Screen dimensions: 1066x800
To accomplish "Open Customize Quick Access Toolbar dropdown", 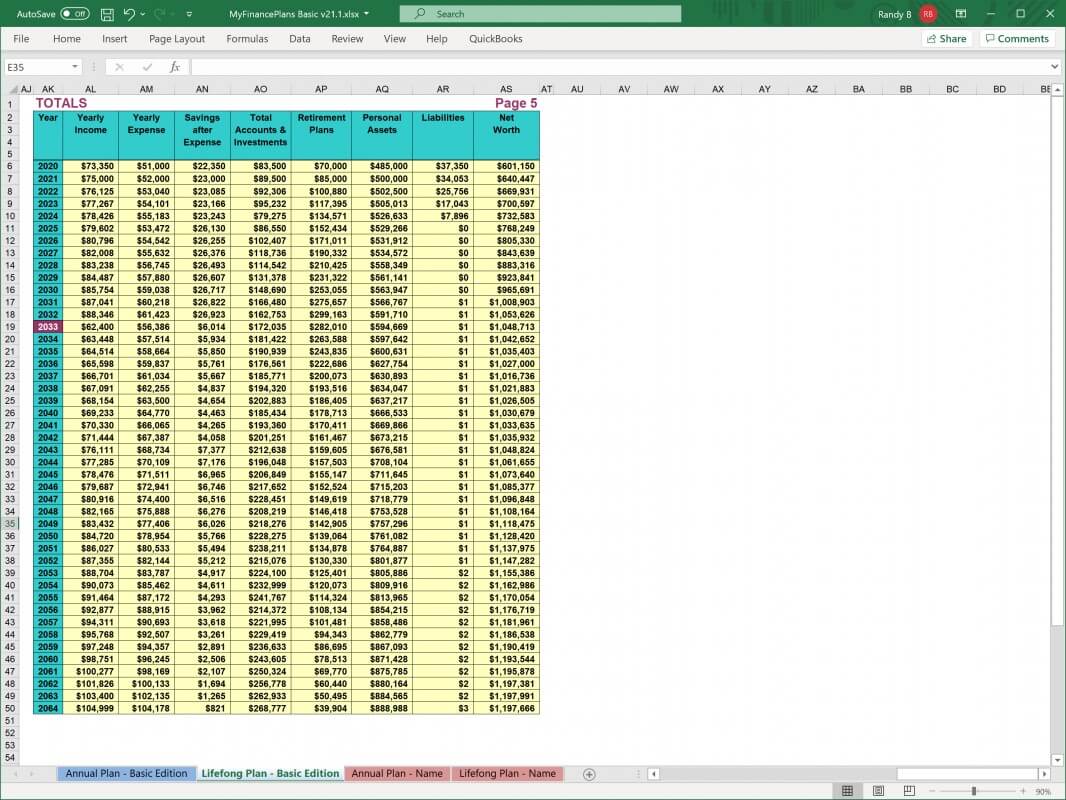I will tap(190, 14).
